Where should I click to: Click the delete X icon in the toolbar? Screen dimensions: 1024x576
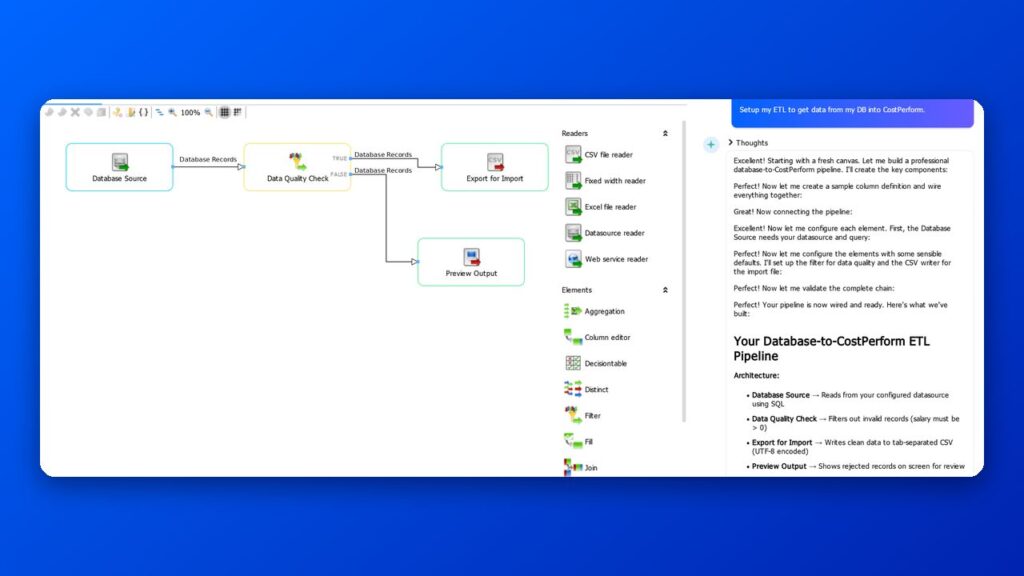coord(75,112)
